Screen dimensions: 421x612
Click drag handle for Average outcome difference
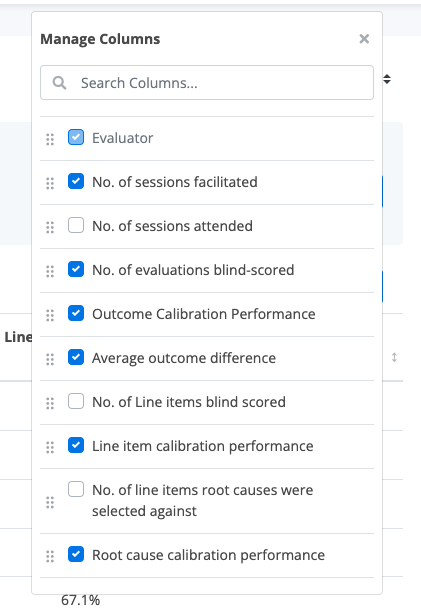(x=50, y=359)
